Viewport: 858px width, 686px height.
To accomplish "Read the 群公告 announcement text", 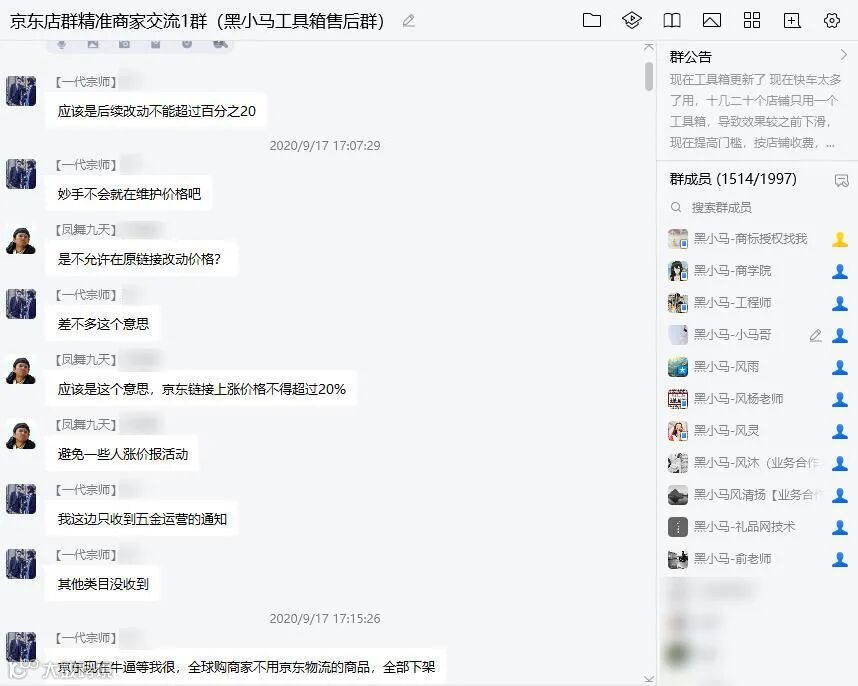I will point(755,111).
